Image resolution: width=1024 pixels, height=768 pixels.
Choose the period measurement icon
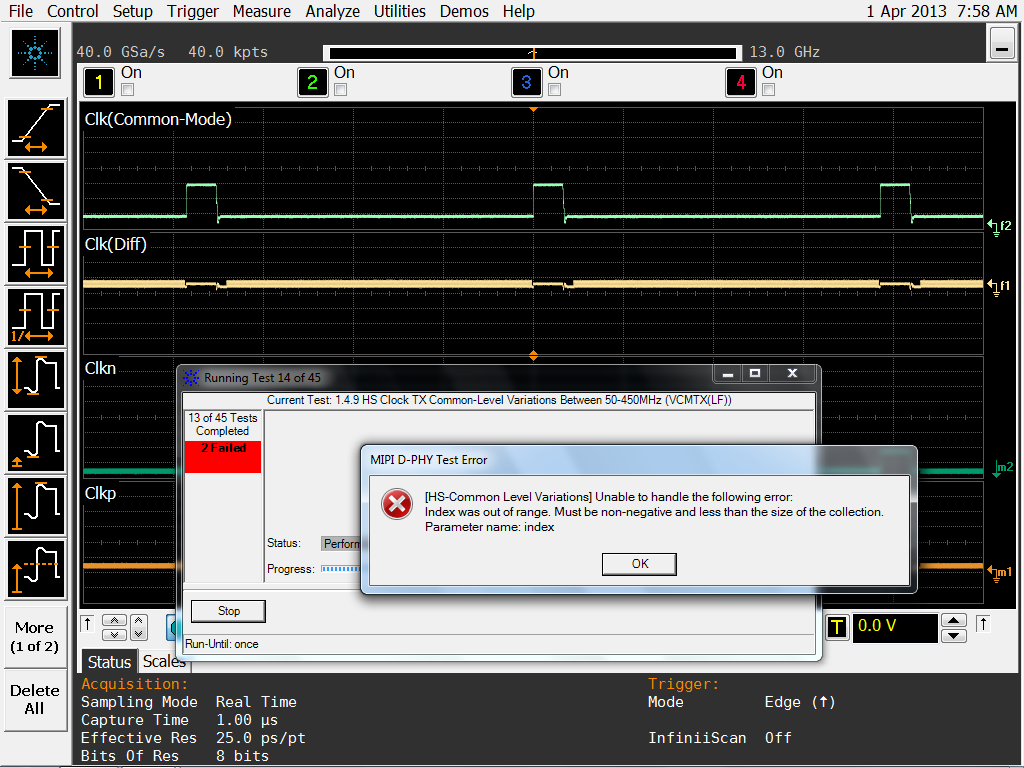(36, 253)
